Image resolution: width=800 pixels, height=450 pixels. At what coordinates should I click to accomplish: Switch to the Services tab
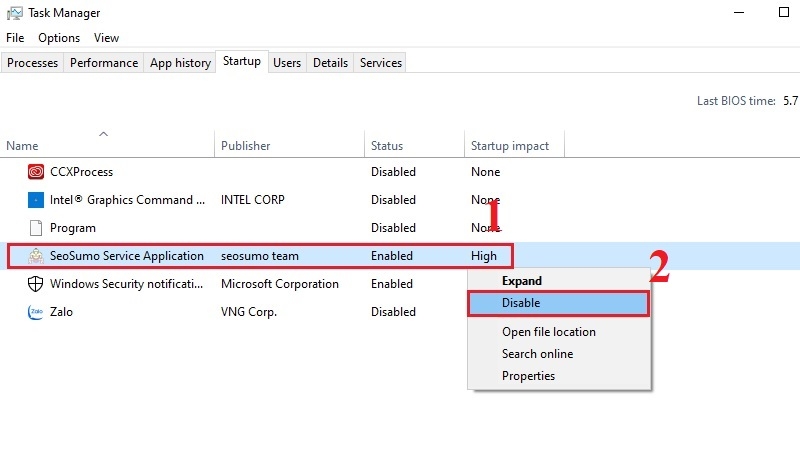click(x=381, y=63)
